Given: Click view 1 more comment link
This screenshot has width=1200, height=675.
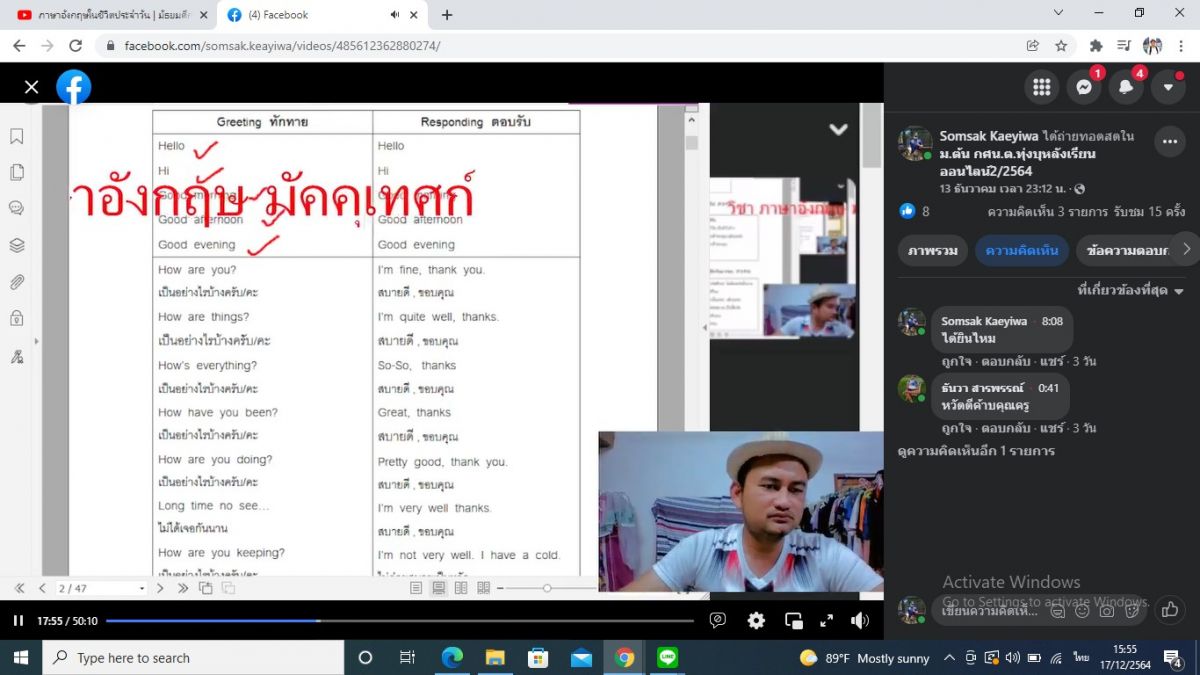Looking at the screenshot, I should (976, 451).
